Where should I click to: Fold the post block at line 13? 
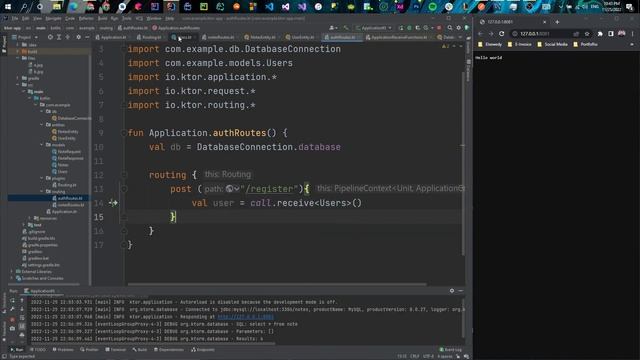pyautogui.click(x=124, y=189)
